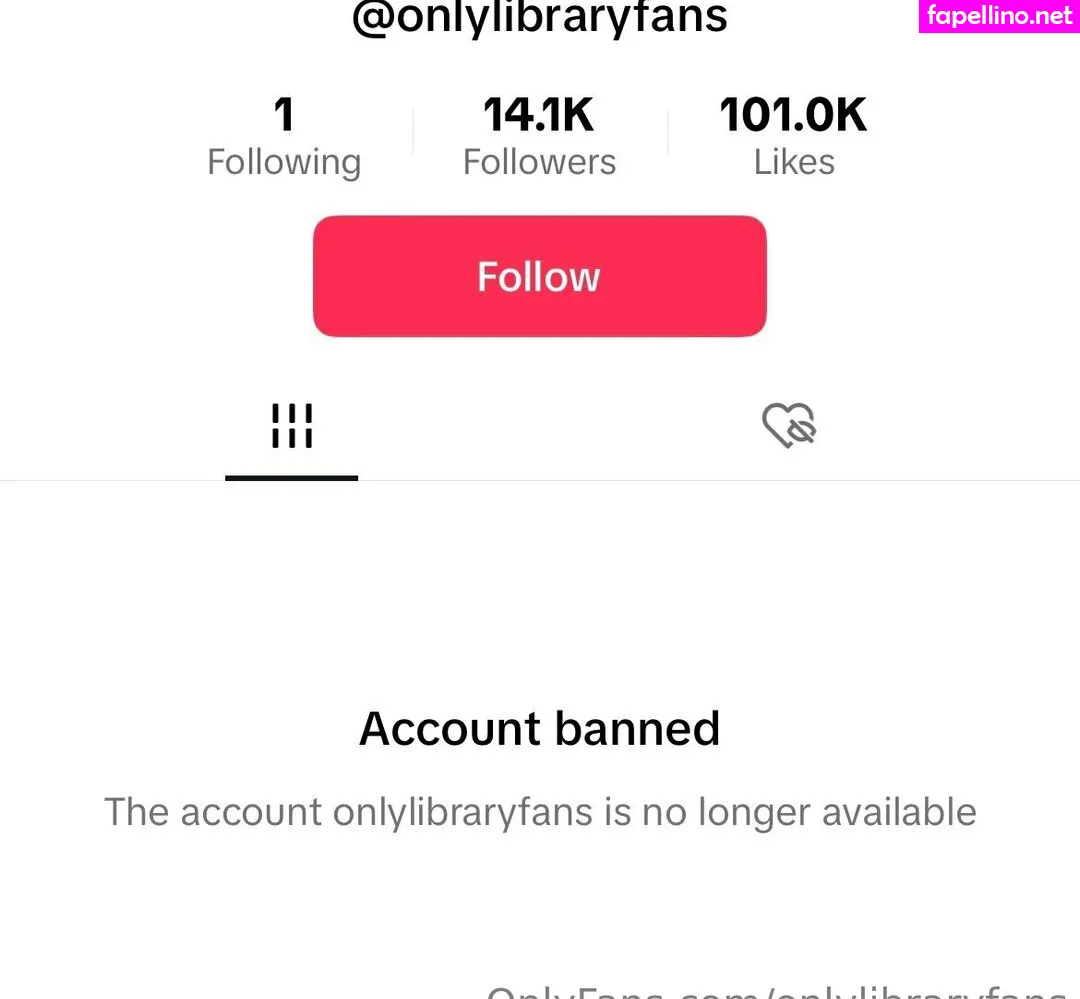Follow the onlylibraryfans account
Viewport: 1080px width, 999px height.
pos(539,275)
